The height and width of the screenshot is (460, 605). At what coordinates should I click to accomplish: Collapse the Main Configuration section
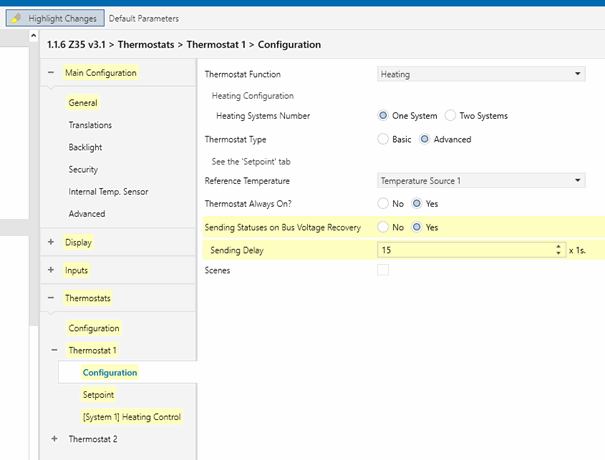coord(51,73)
